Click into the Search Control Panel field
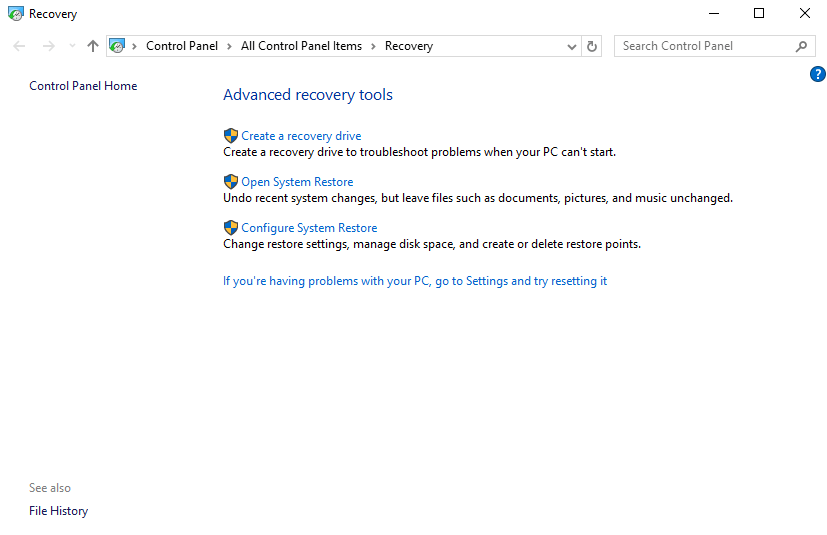The width and height of the screenshot is (827, 535). (700, 46)
